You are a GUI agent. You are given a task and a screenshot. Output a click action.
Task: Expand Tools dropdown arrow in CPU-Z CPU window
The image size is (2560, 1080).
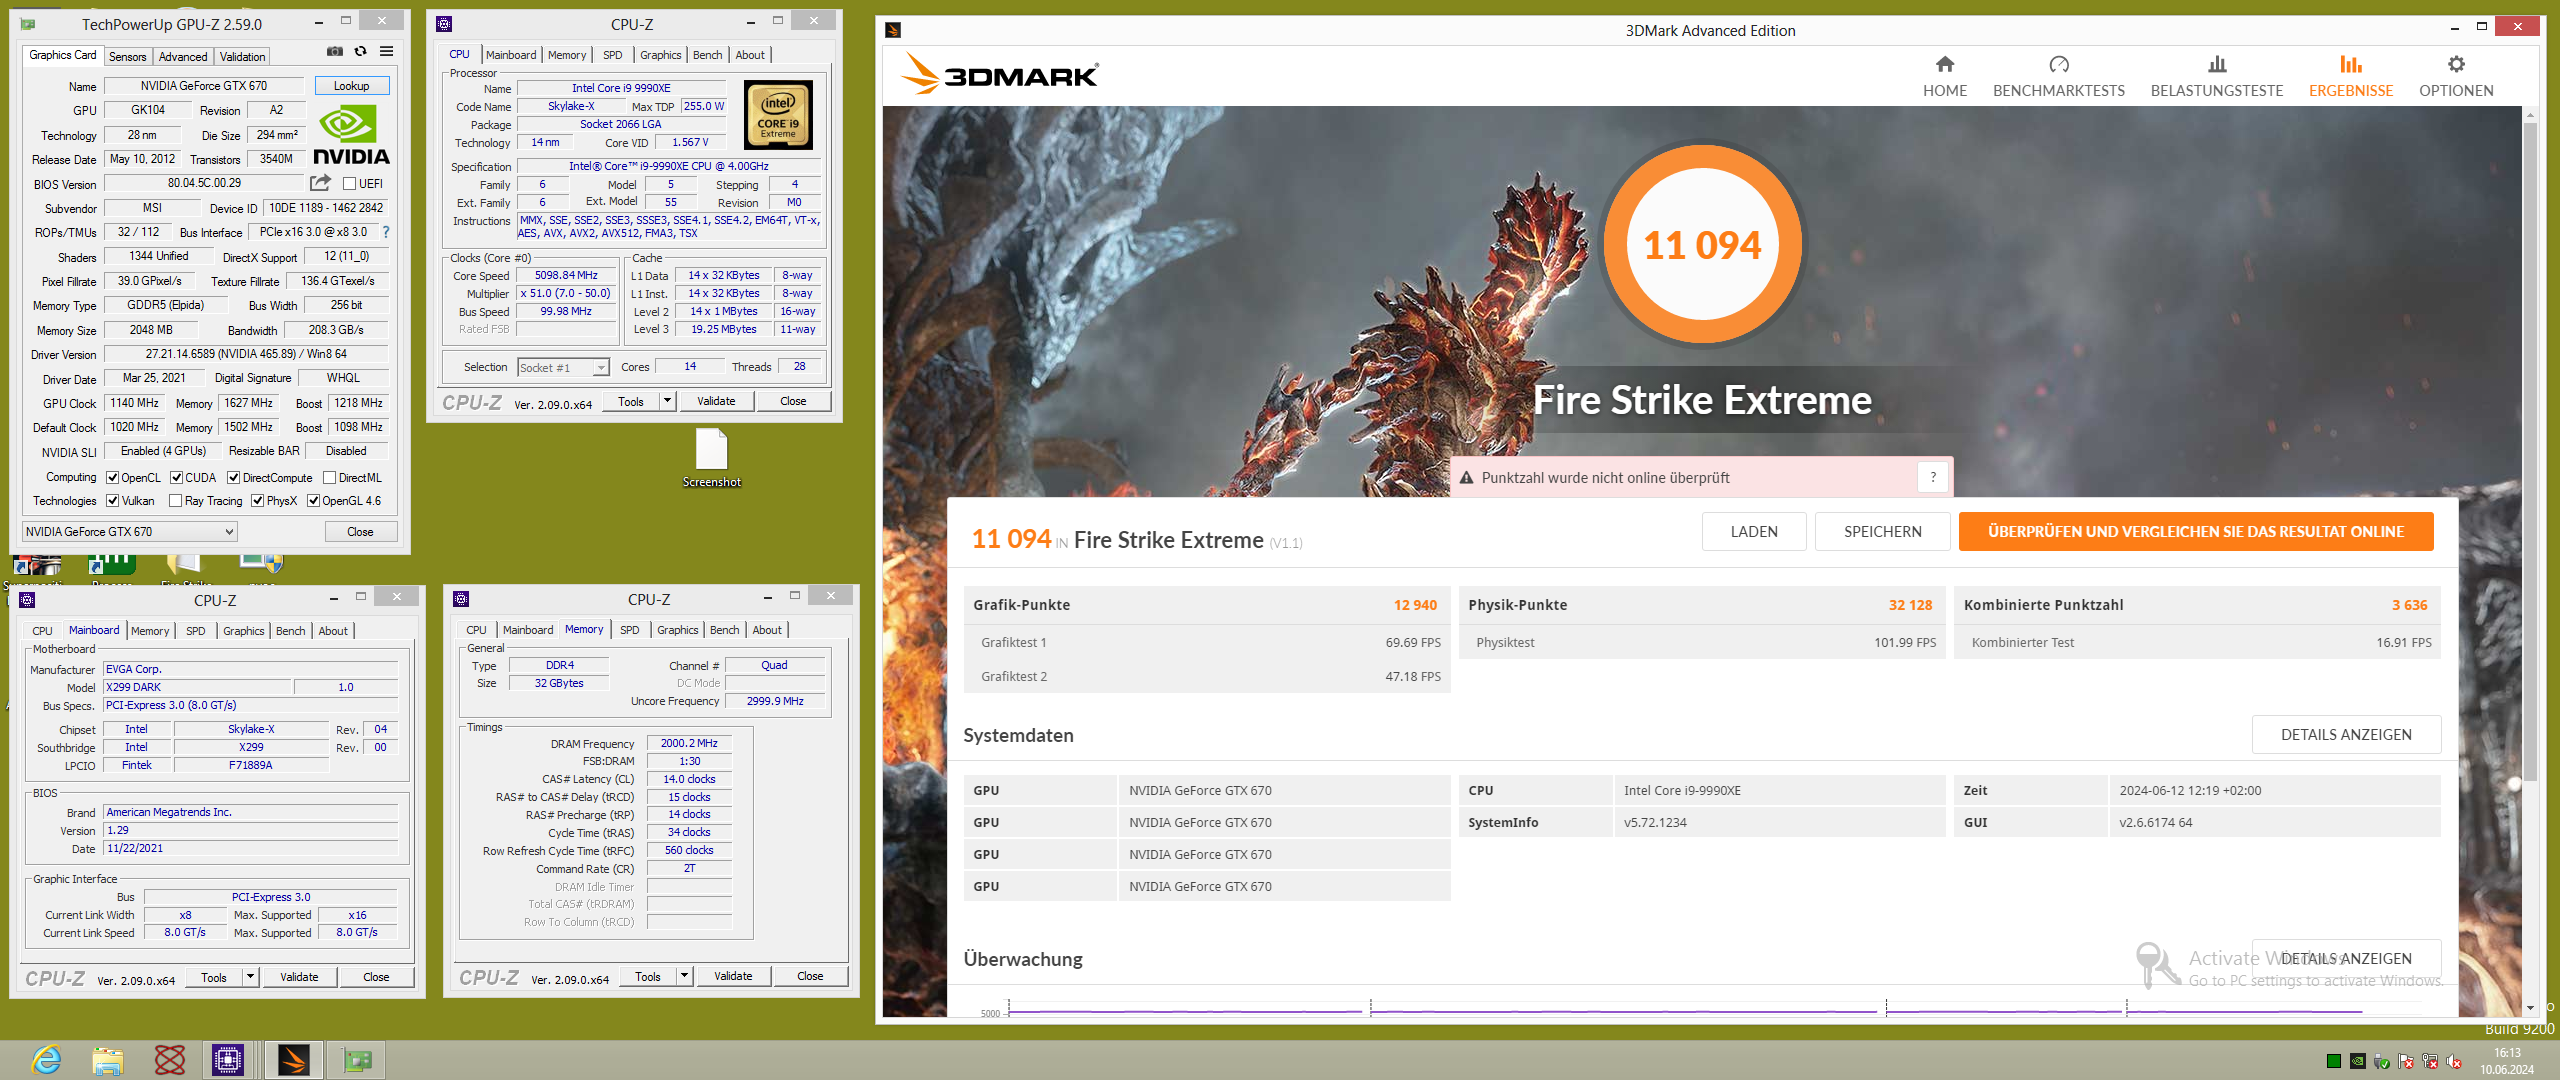click(667, 402)
